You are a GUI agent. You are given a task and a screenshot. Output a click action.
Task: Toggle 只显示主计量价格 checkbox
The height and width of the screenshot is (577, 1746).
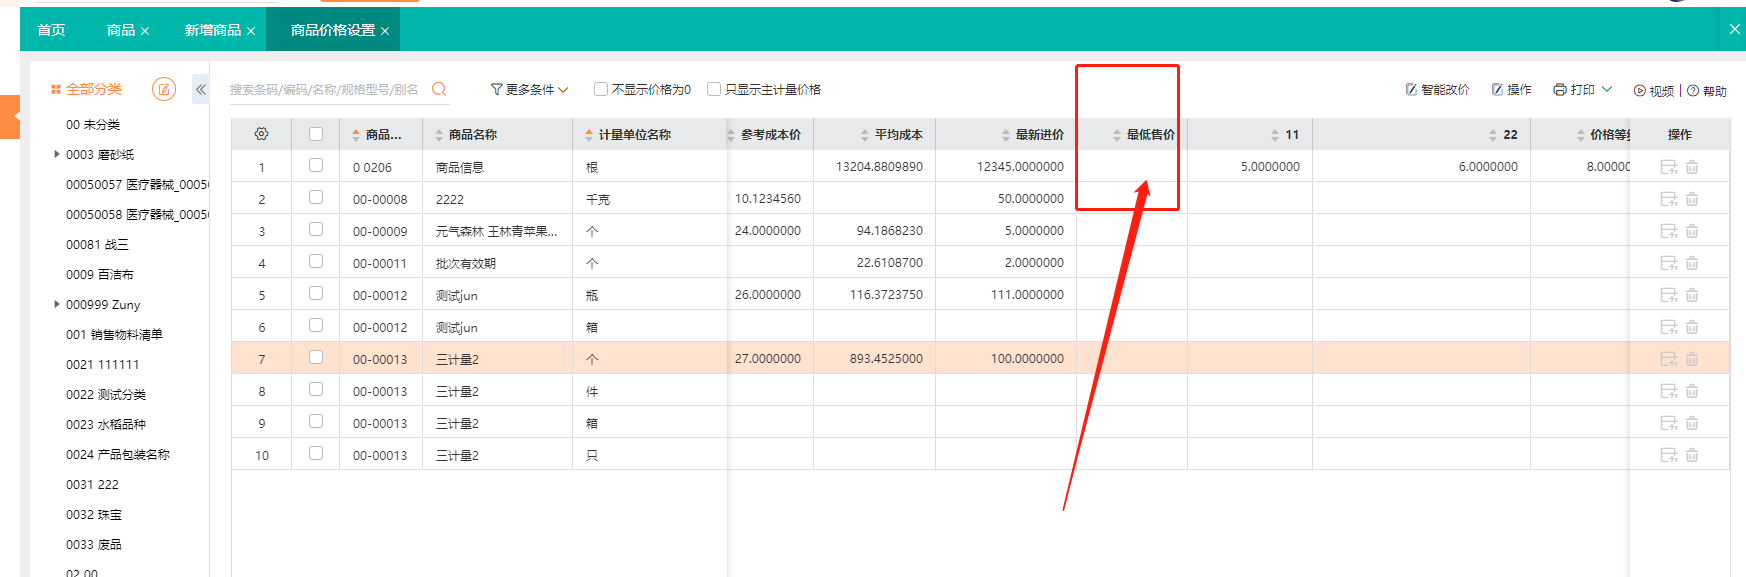click(714, 89)
